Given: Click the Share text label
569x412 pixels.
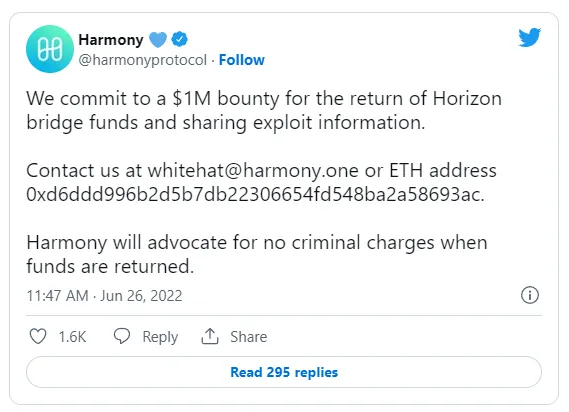Looking at the screenshot, I should point(249,337).
